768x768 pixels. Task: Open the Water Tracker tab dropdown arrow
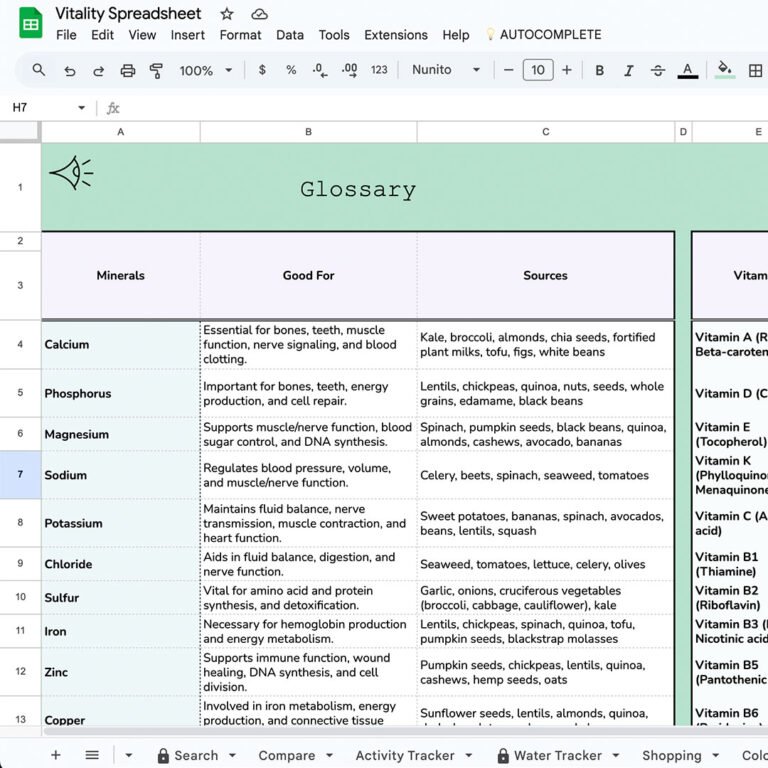click(616, 755)
